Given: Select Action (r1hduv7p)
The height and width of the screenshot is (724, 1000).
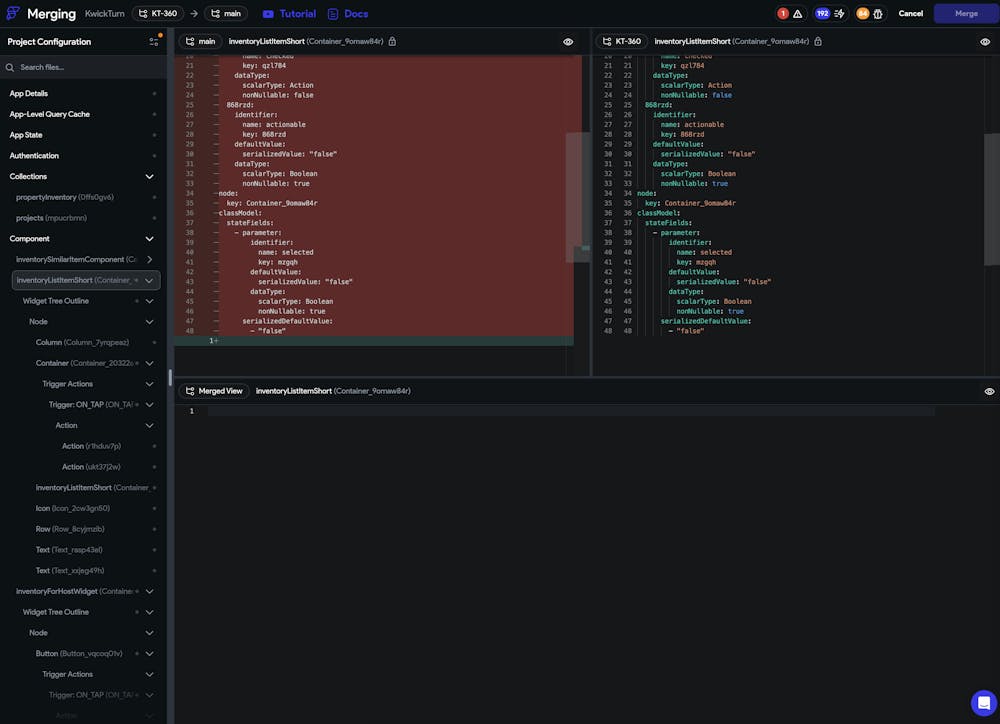Looking at the screenshot, I should (91, 446).
